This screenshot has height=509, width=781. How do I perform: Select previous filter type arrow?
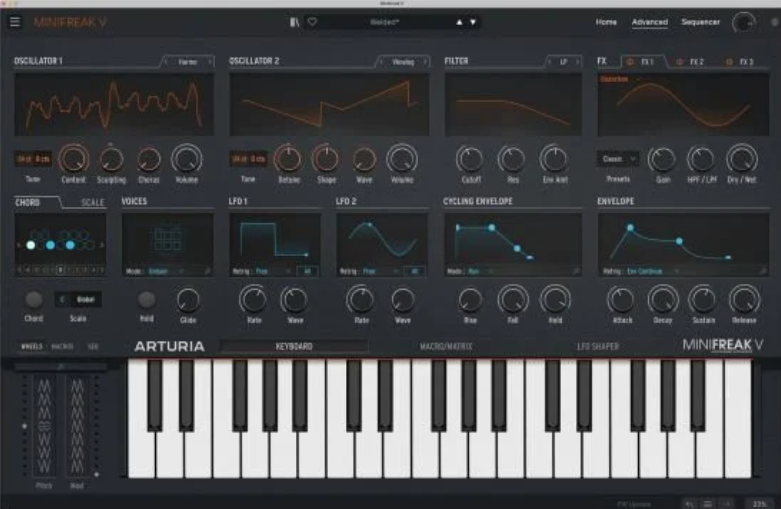click(549, 62)
